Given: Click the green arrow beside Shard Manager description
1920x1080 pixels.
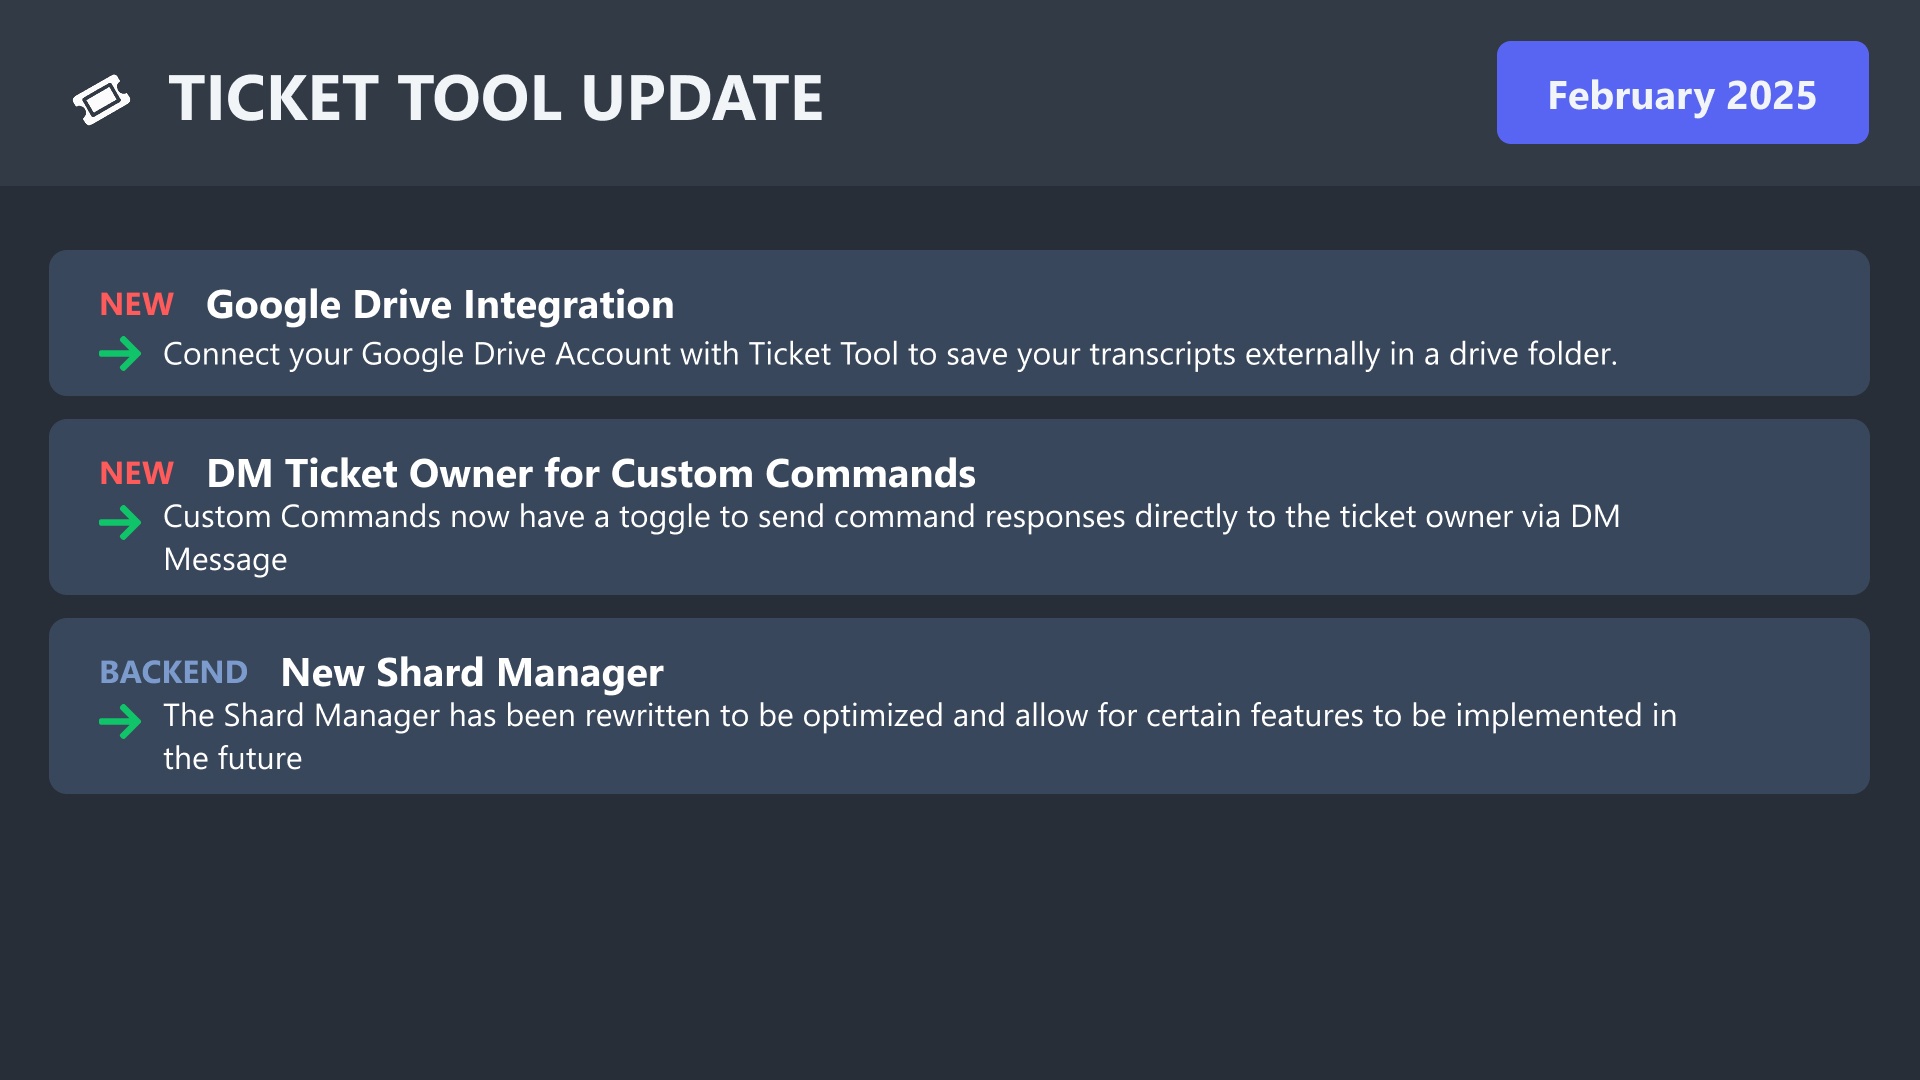Looking at the screenshot, I should pos(120,720).
